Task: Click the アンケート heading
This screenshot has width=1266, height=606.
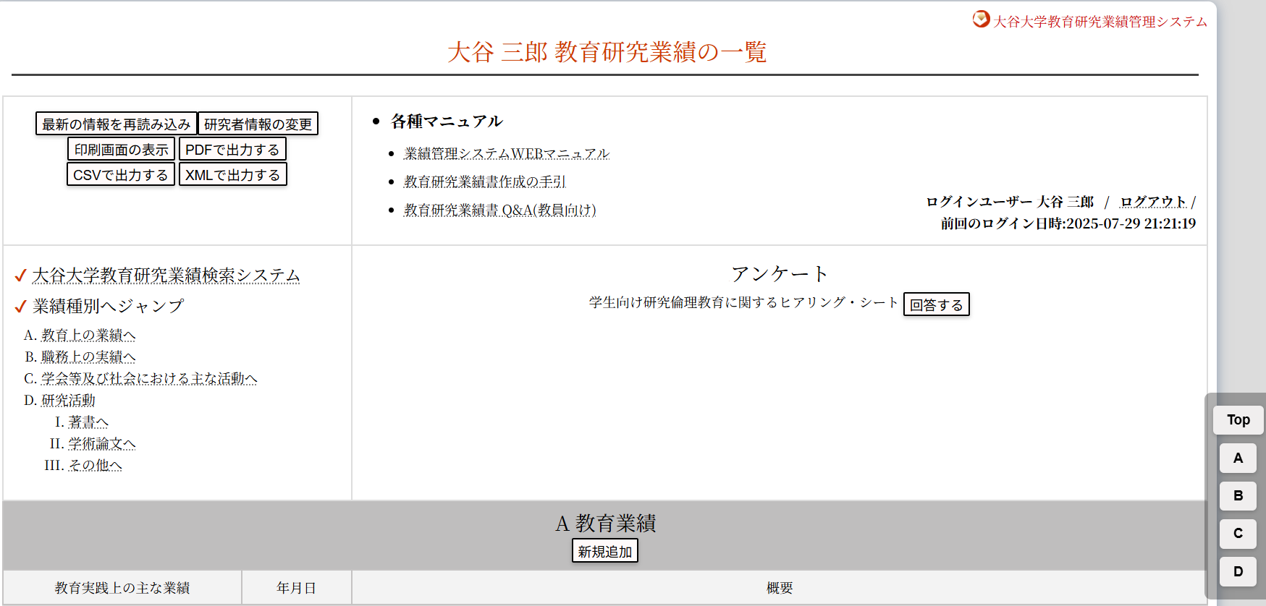Action: click(780, 274)
